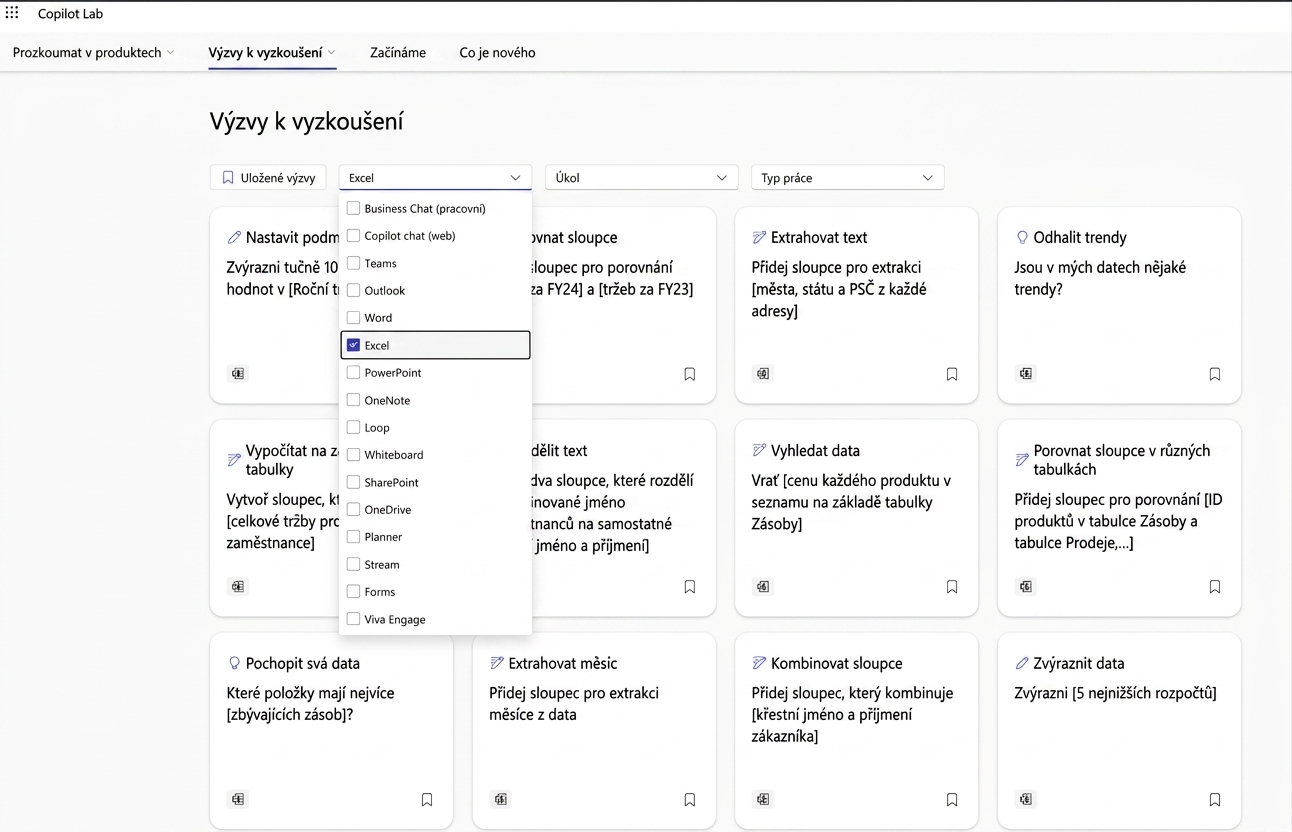Open the Co je nového tab
Image resolution: width=1292 pixels, height=832 pixels.
click(x=497, y=52)
